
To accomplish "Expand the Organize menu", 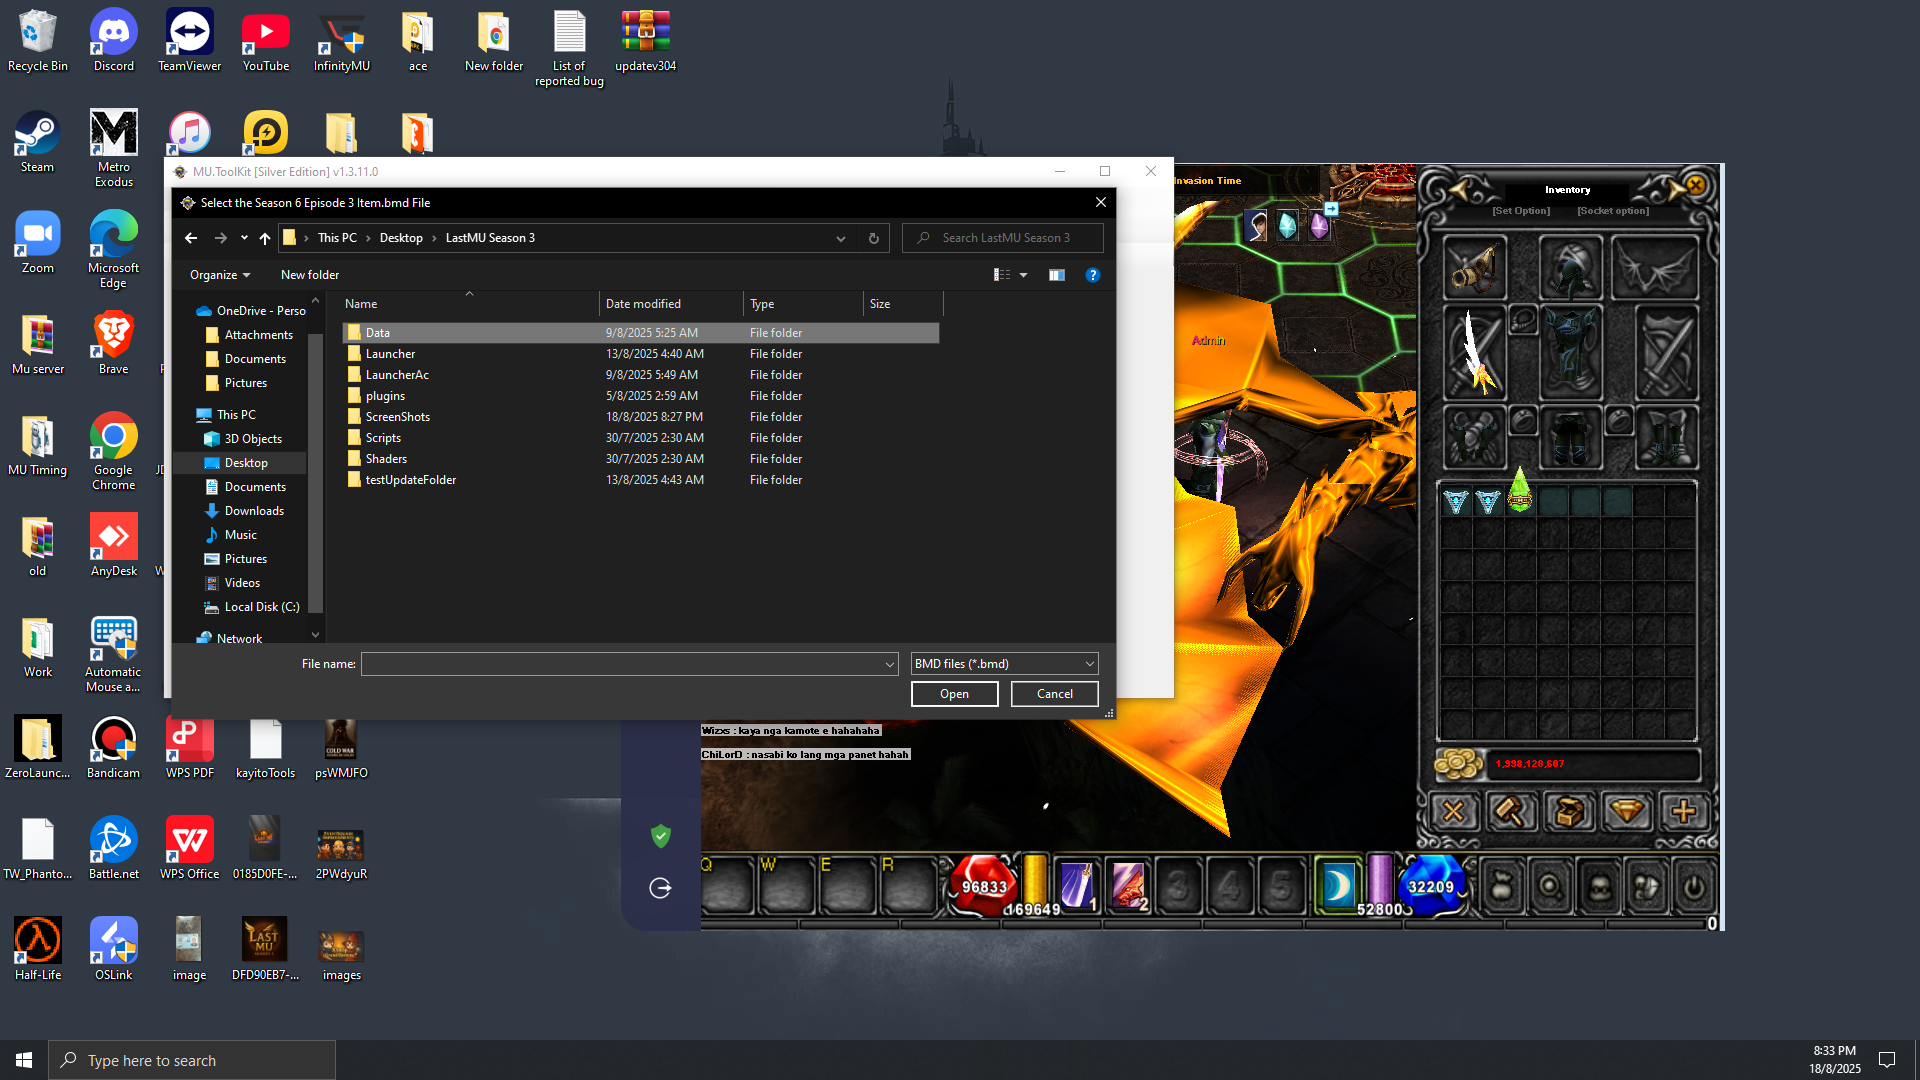I will click(219, 275).
